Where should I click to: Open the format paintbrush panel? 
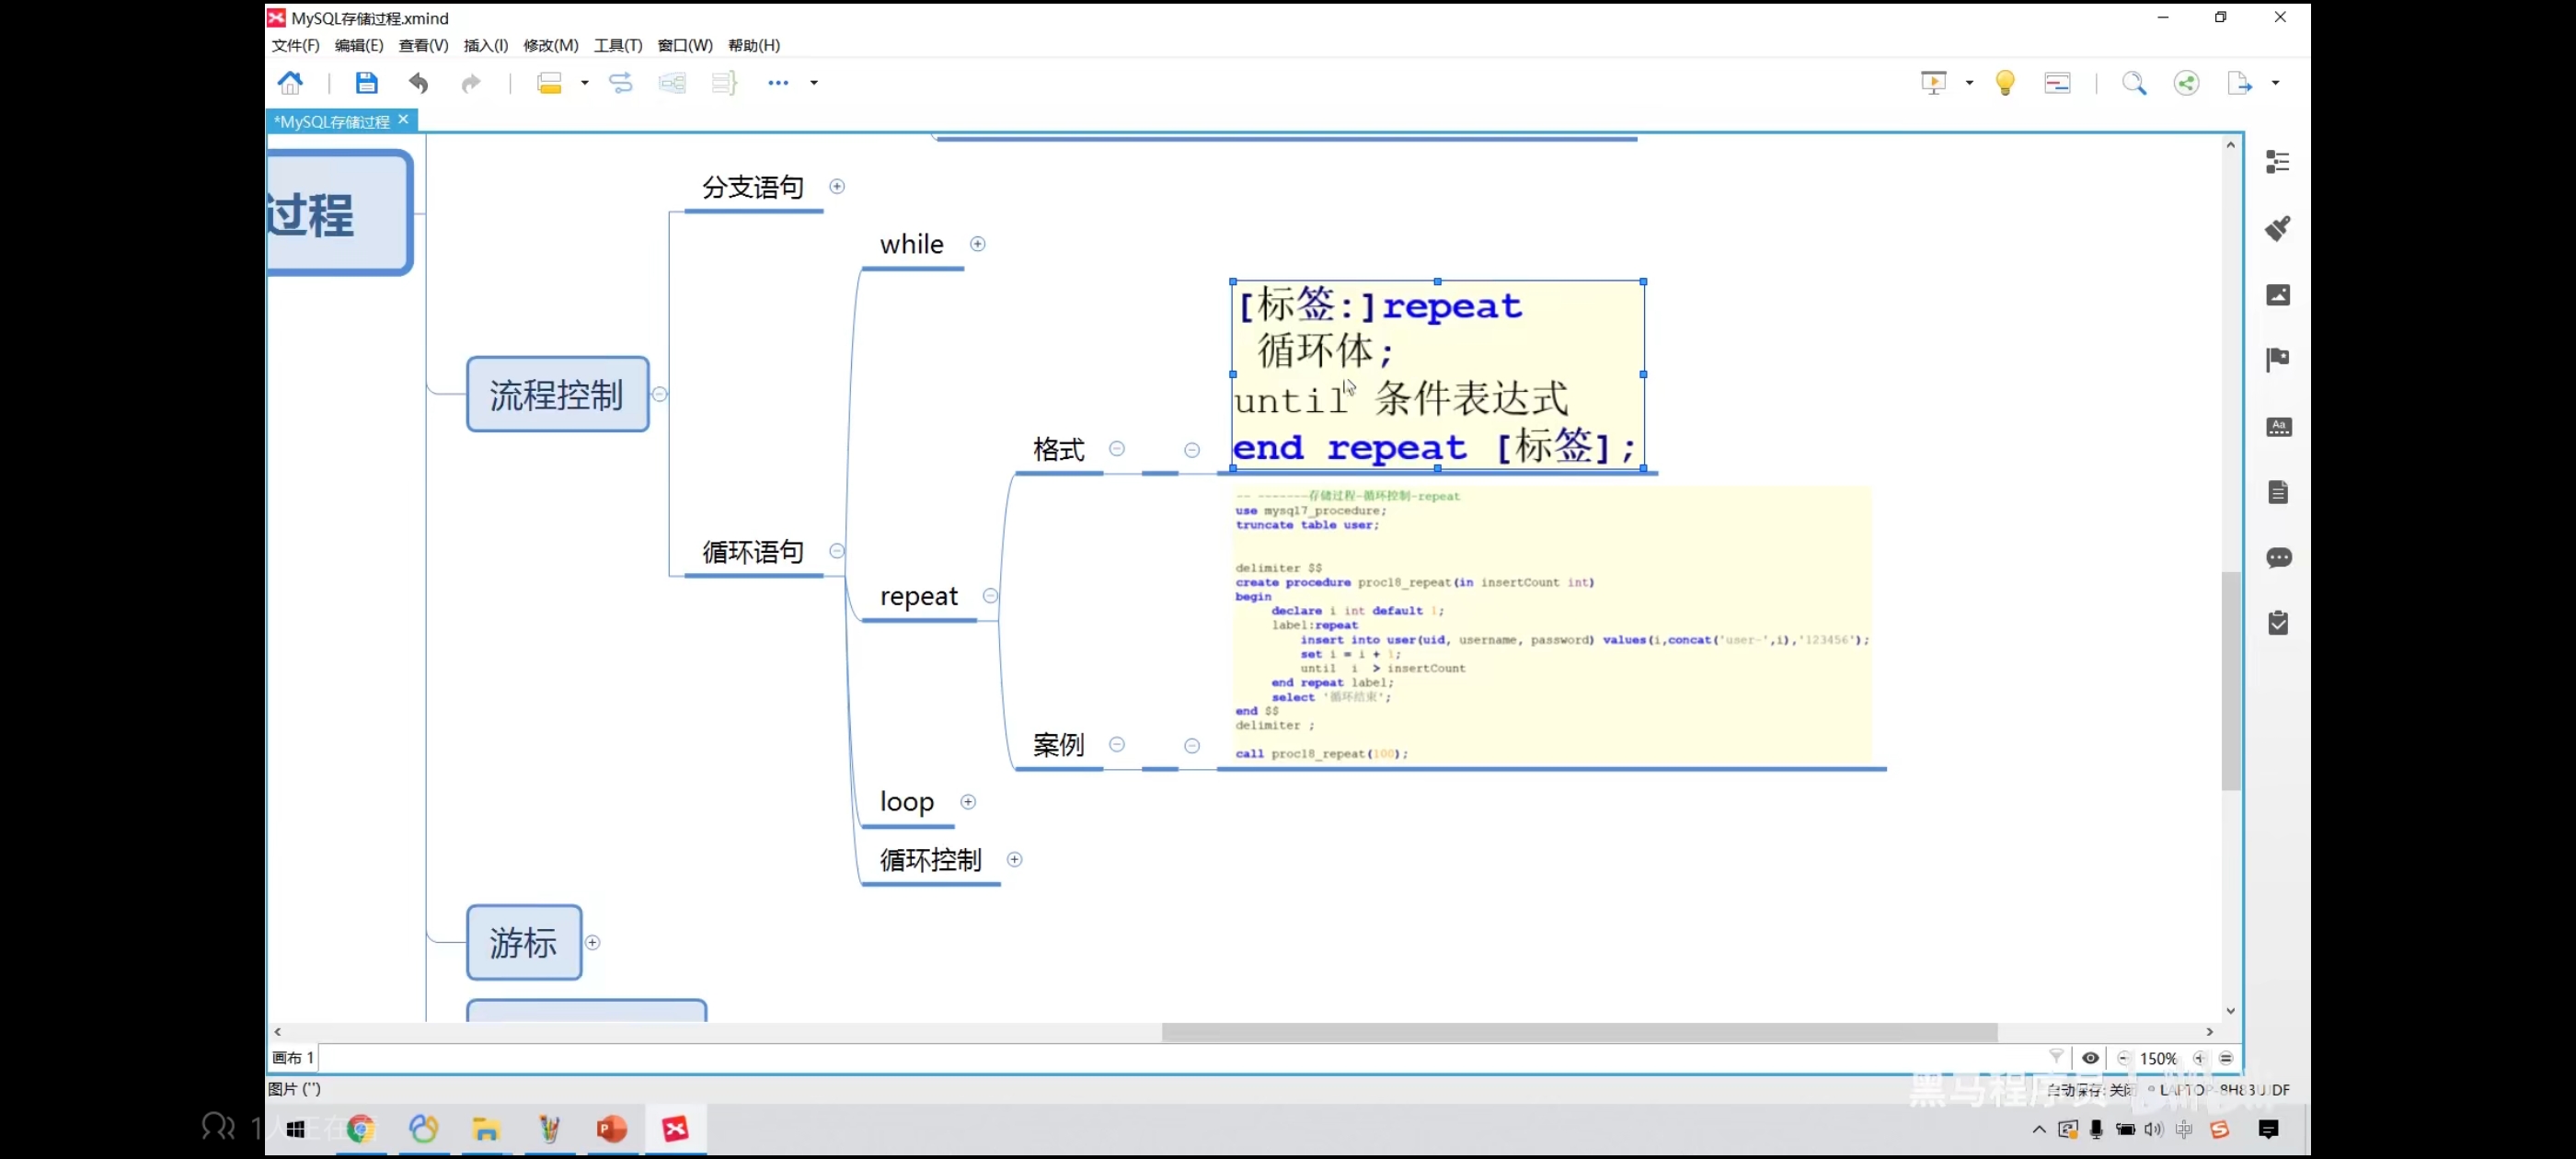point(2277,228)
